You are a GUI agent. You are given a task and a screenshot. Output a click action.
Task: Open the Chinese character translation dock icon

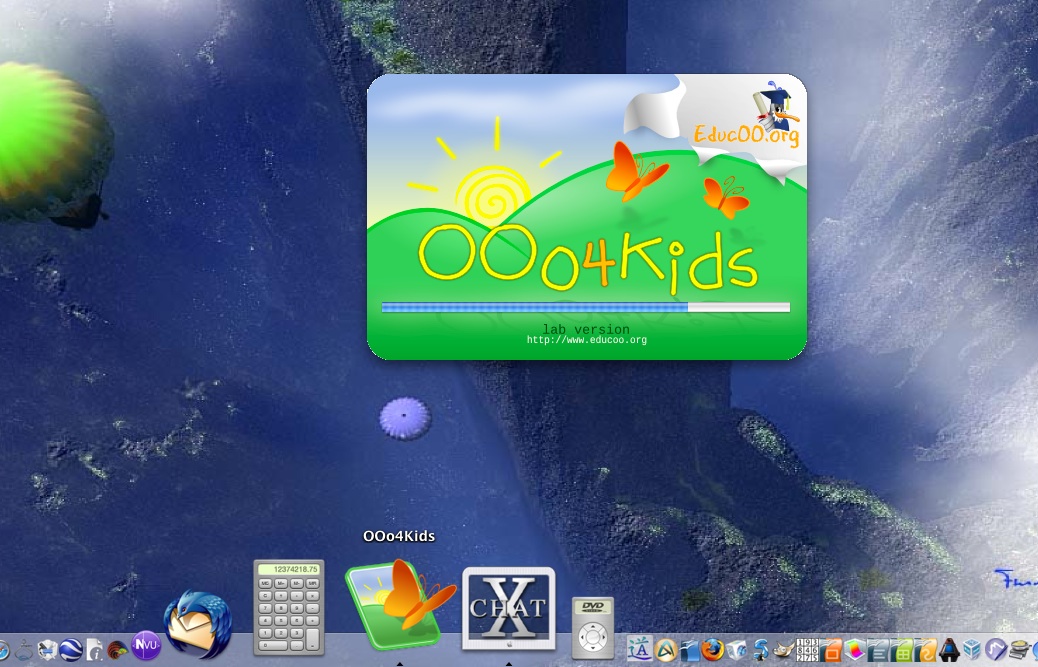639,648
